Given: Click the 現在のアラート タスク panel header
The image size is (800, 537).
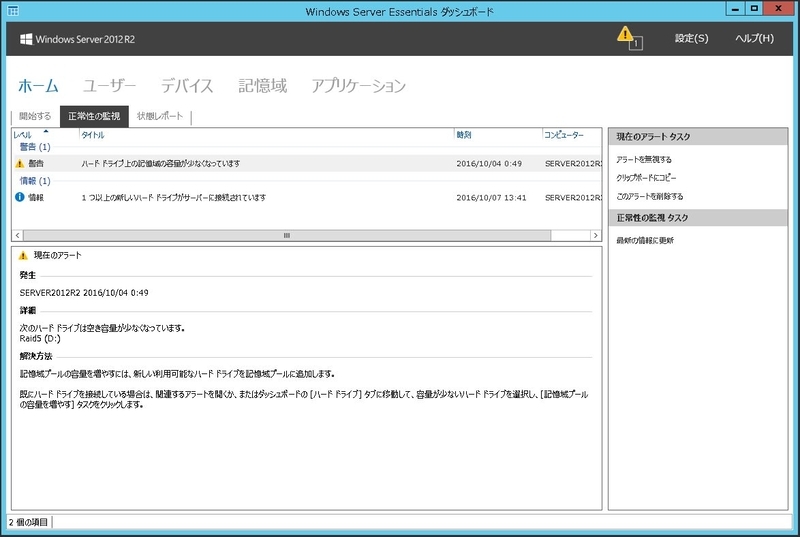Looking at the screenshot, I should (x=698, y=137).
